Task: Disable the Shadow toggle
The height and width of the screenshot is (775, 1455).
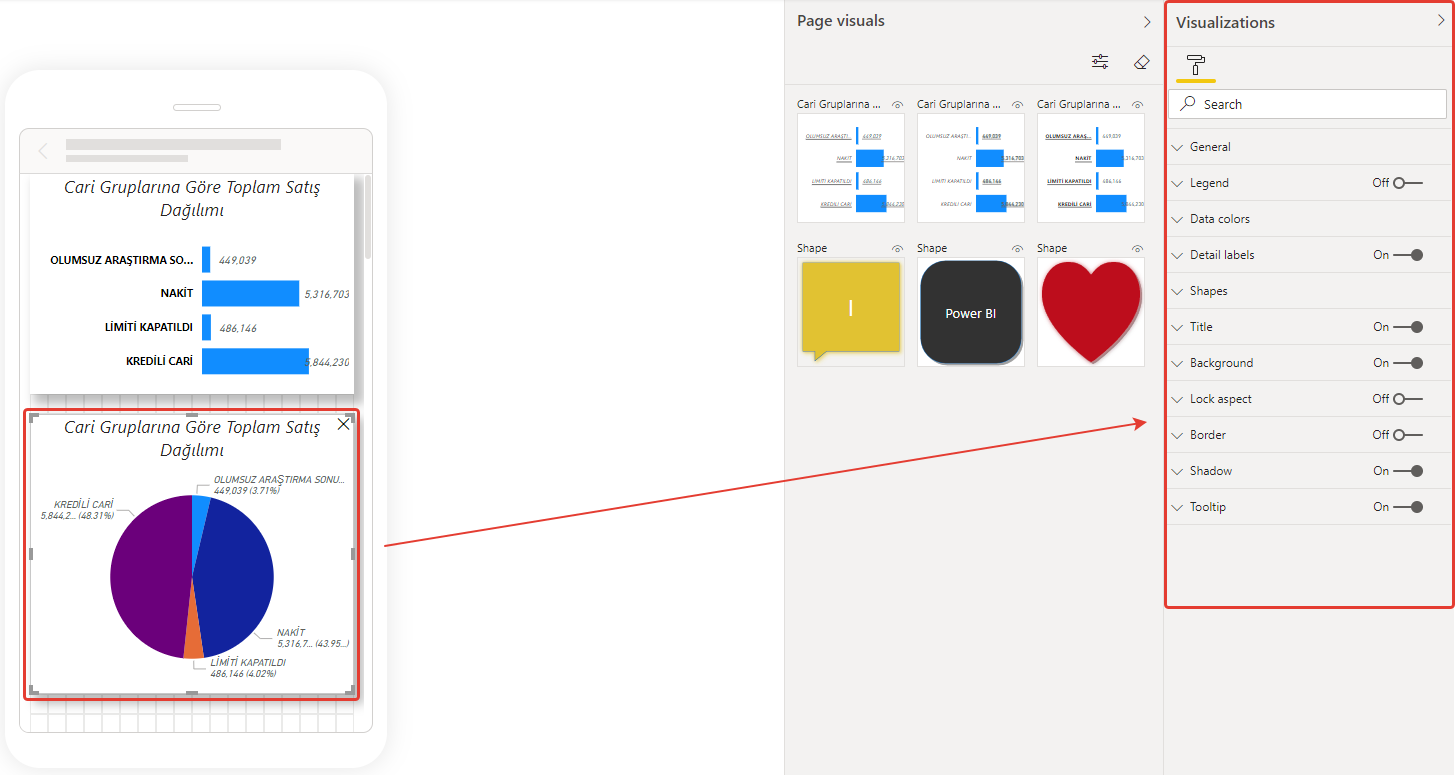Action: point(1407,471)
